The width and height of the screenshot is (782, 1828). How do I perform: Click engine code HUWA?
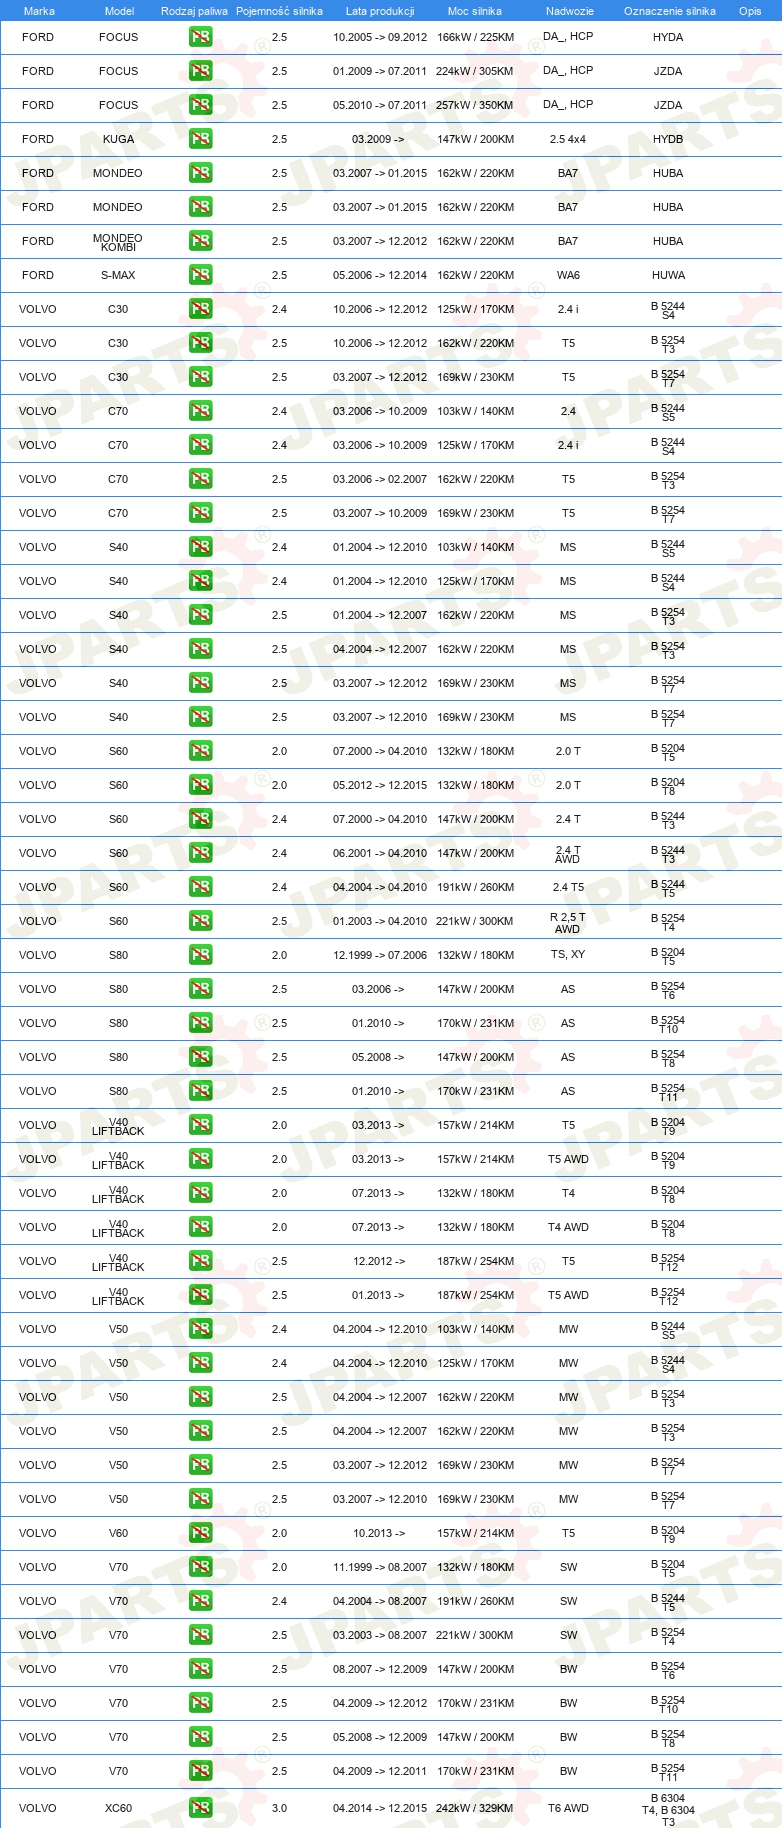click(668, 275)
